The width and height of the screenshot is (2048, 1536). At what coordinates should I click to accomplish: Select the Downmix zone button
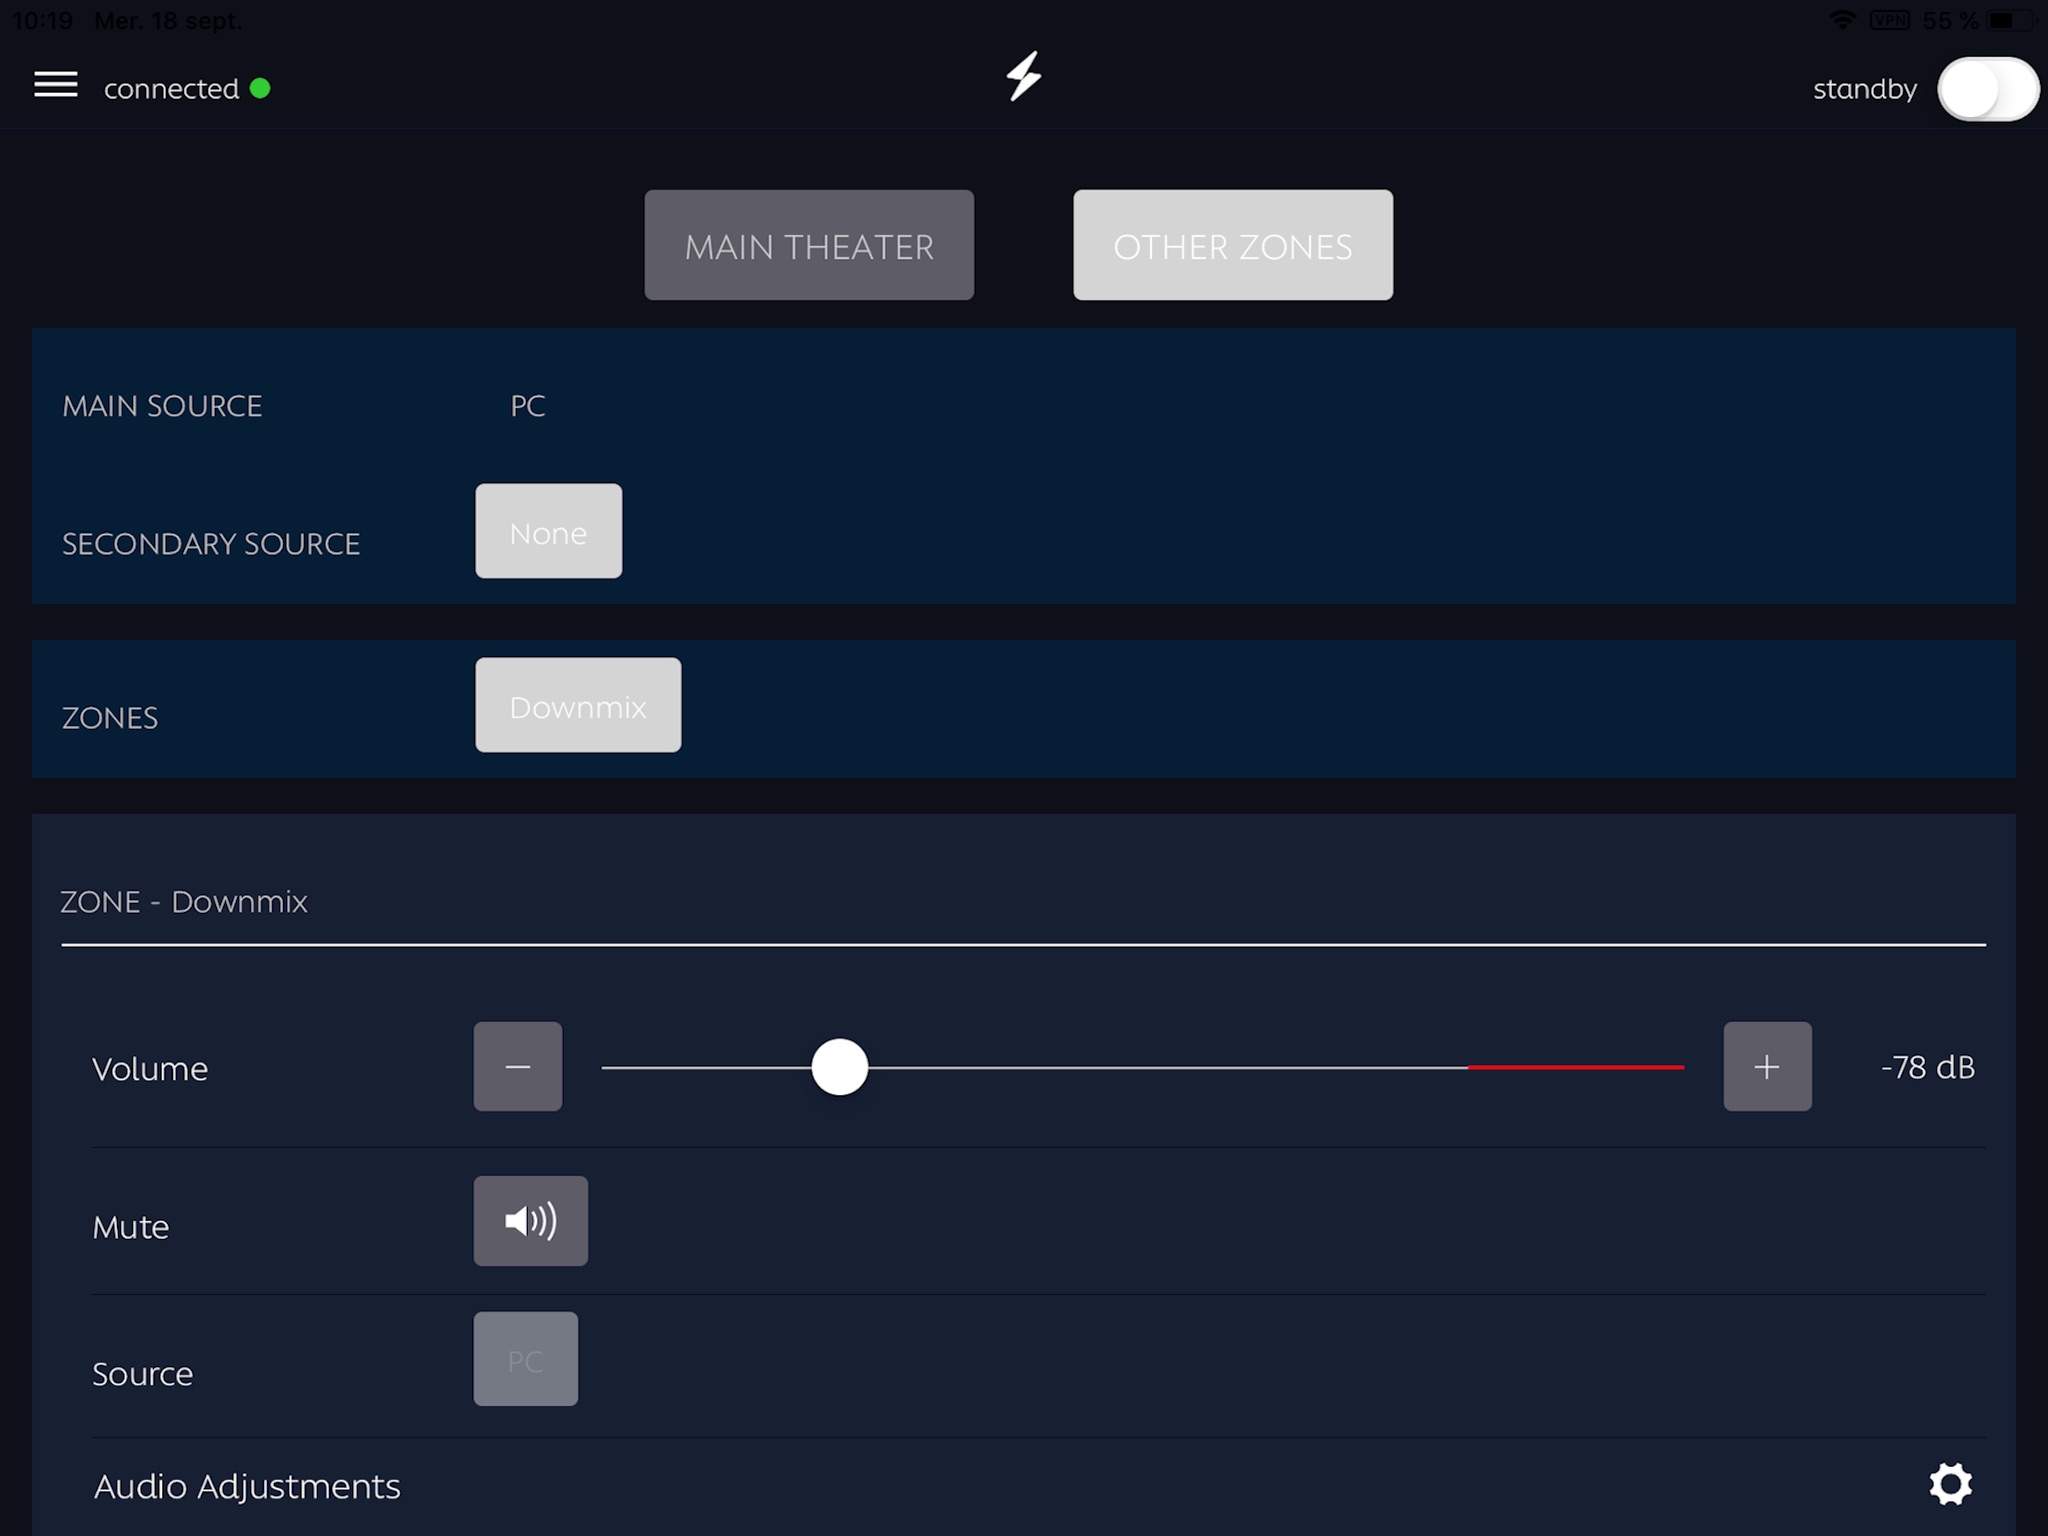tap(577, 703)
